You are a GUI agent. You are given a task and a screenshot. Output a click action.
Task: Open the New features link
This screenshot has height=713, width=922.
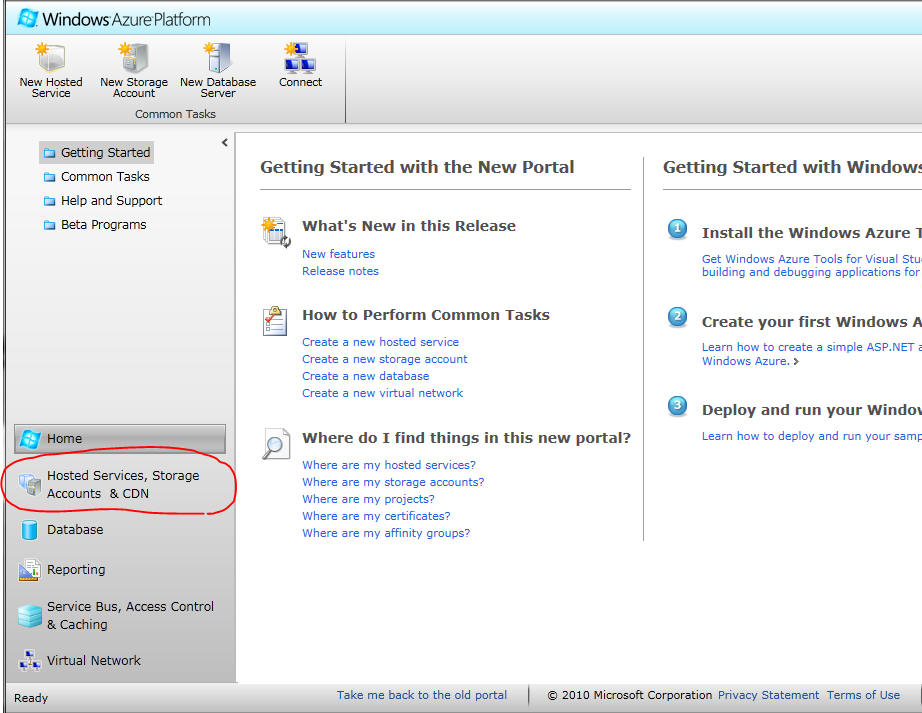coord(338,254)
